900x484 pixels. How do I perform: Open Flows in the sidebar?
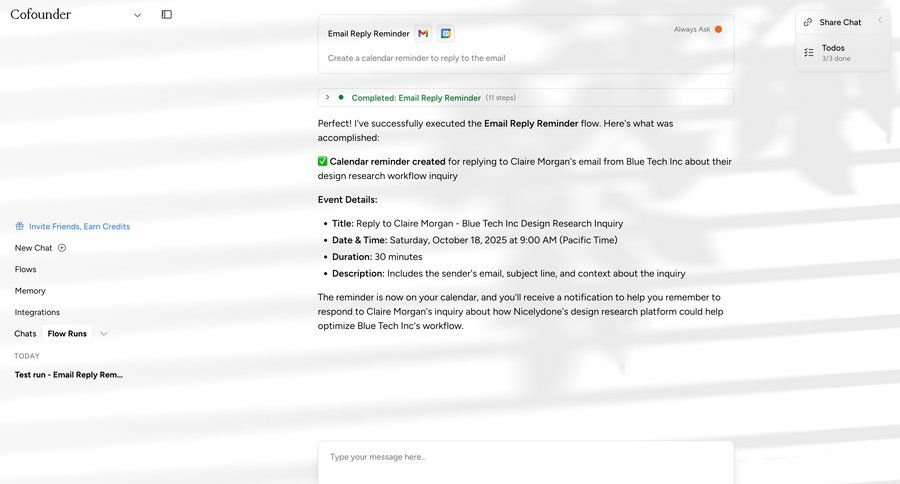[25, 269]
